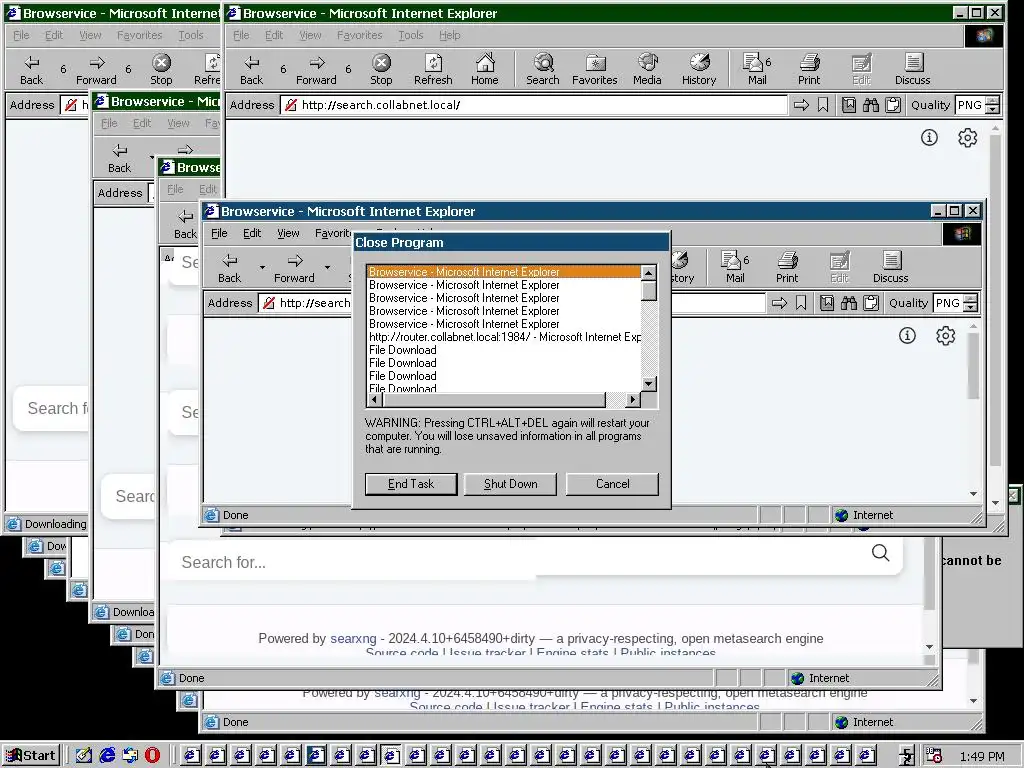
Task: Click the clipboard icon in top window address row
Action: tap(893, 104)
